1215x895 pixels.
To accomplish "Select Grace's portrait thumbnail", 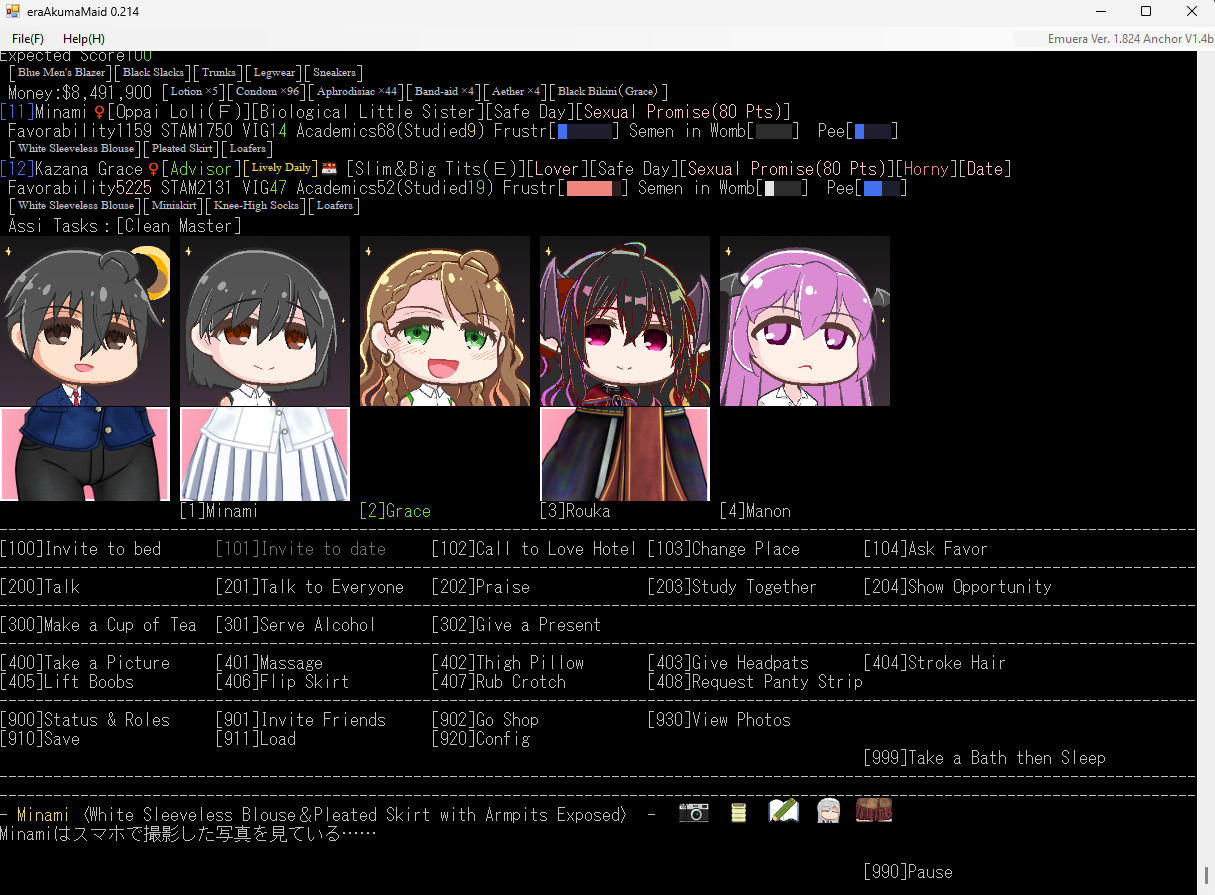I will pos(445,321).
